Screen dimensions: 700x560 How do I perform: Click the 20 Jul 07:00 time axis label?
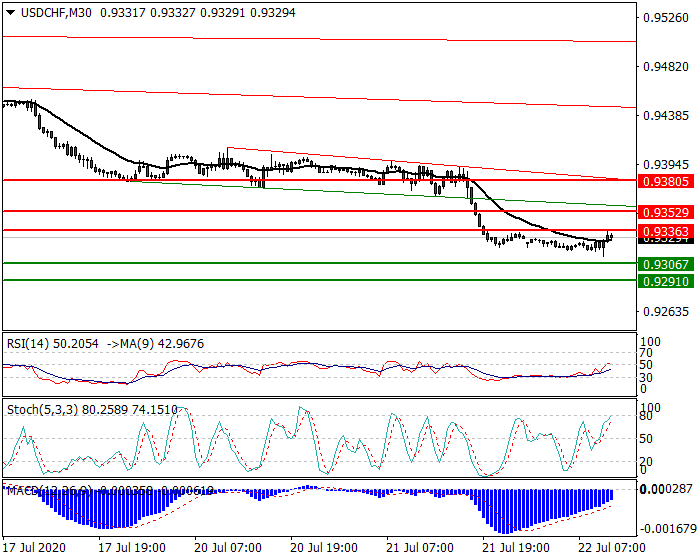click(x=228, y=548)
